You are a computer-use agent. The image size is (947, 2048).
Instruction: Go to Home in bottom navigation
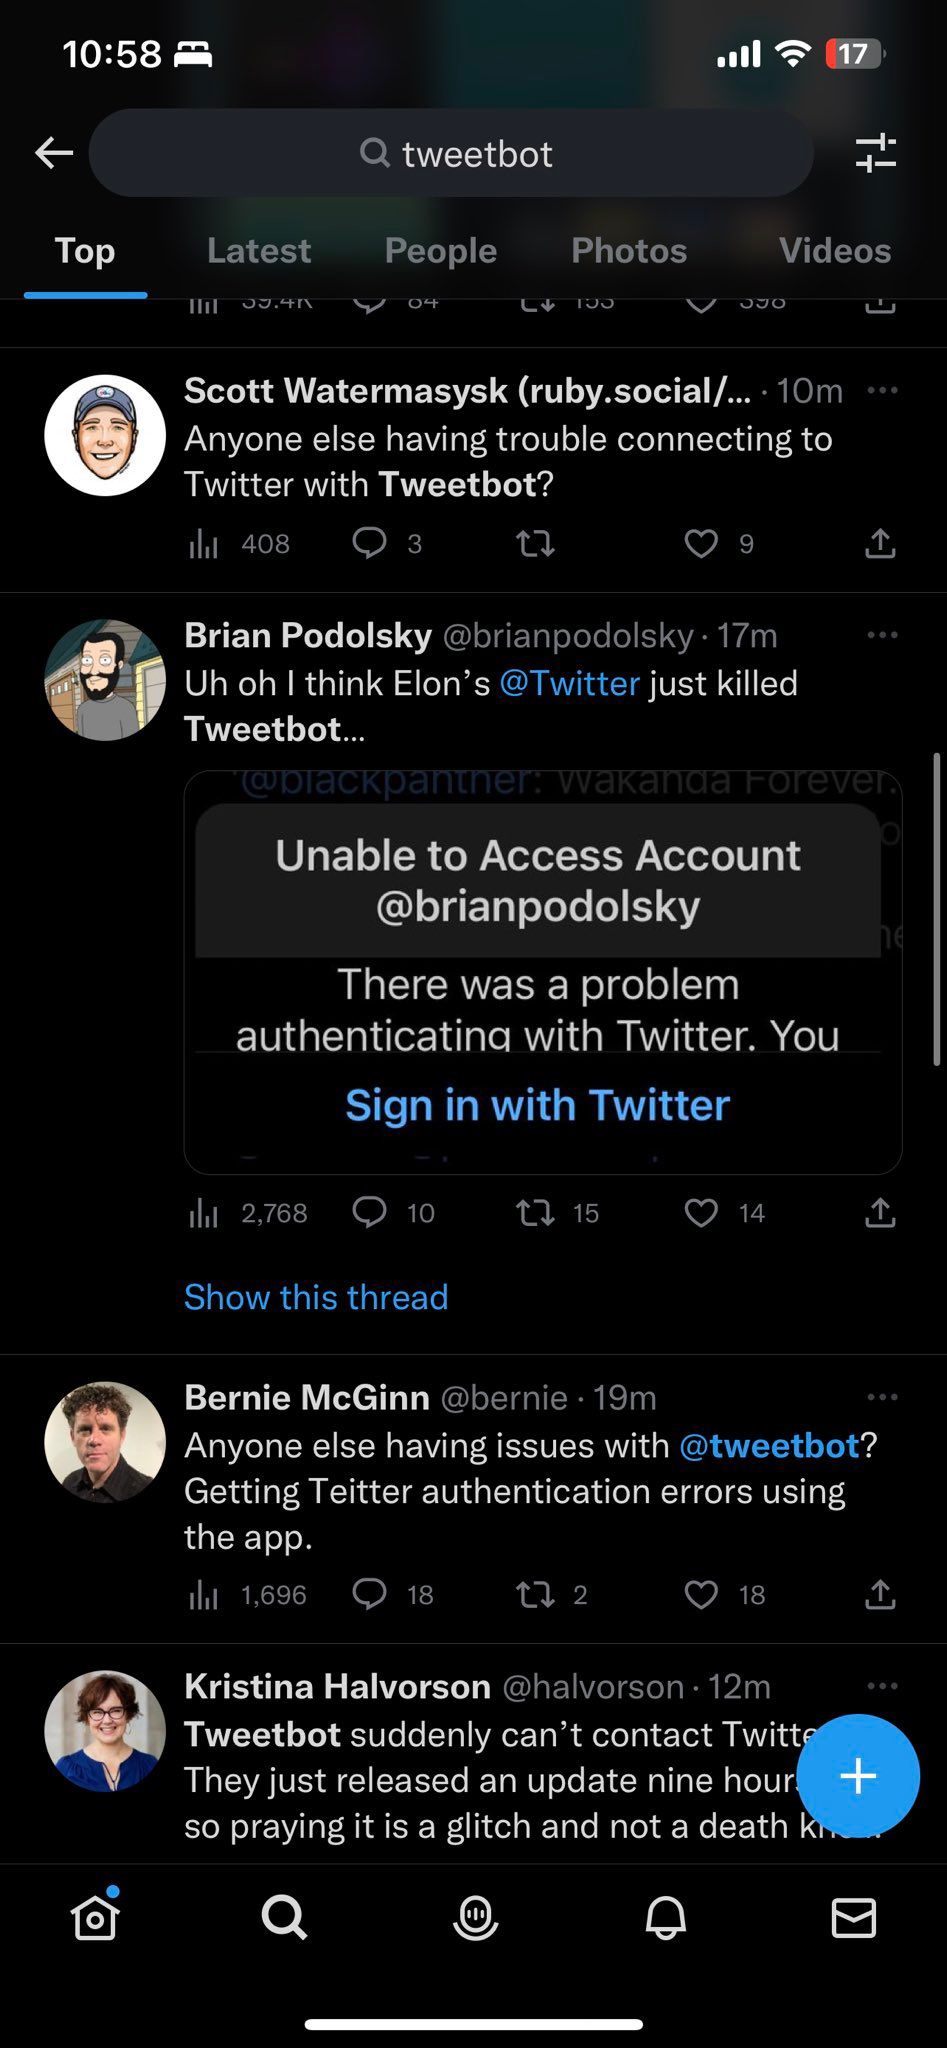pos(95,1918)
